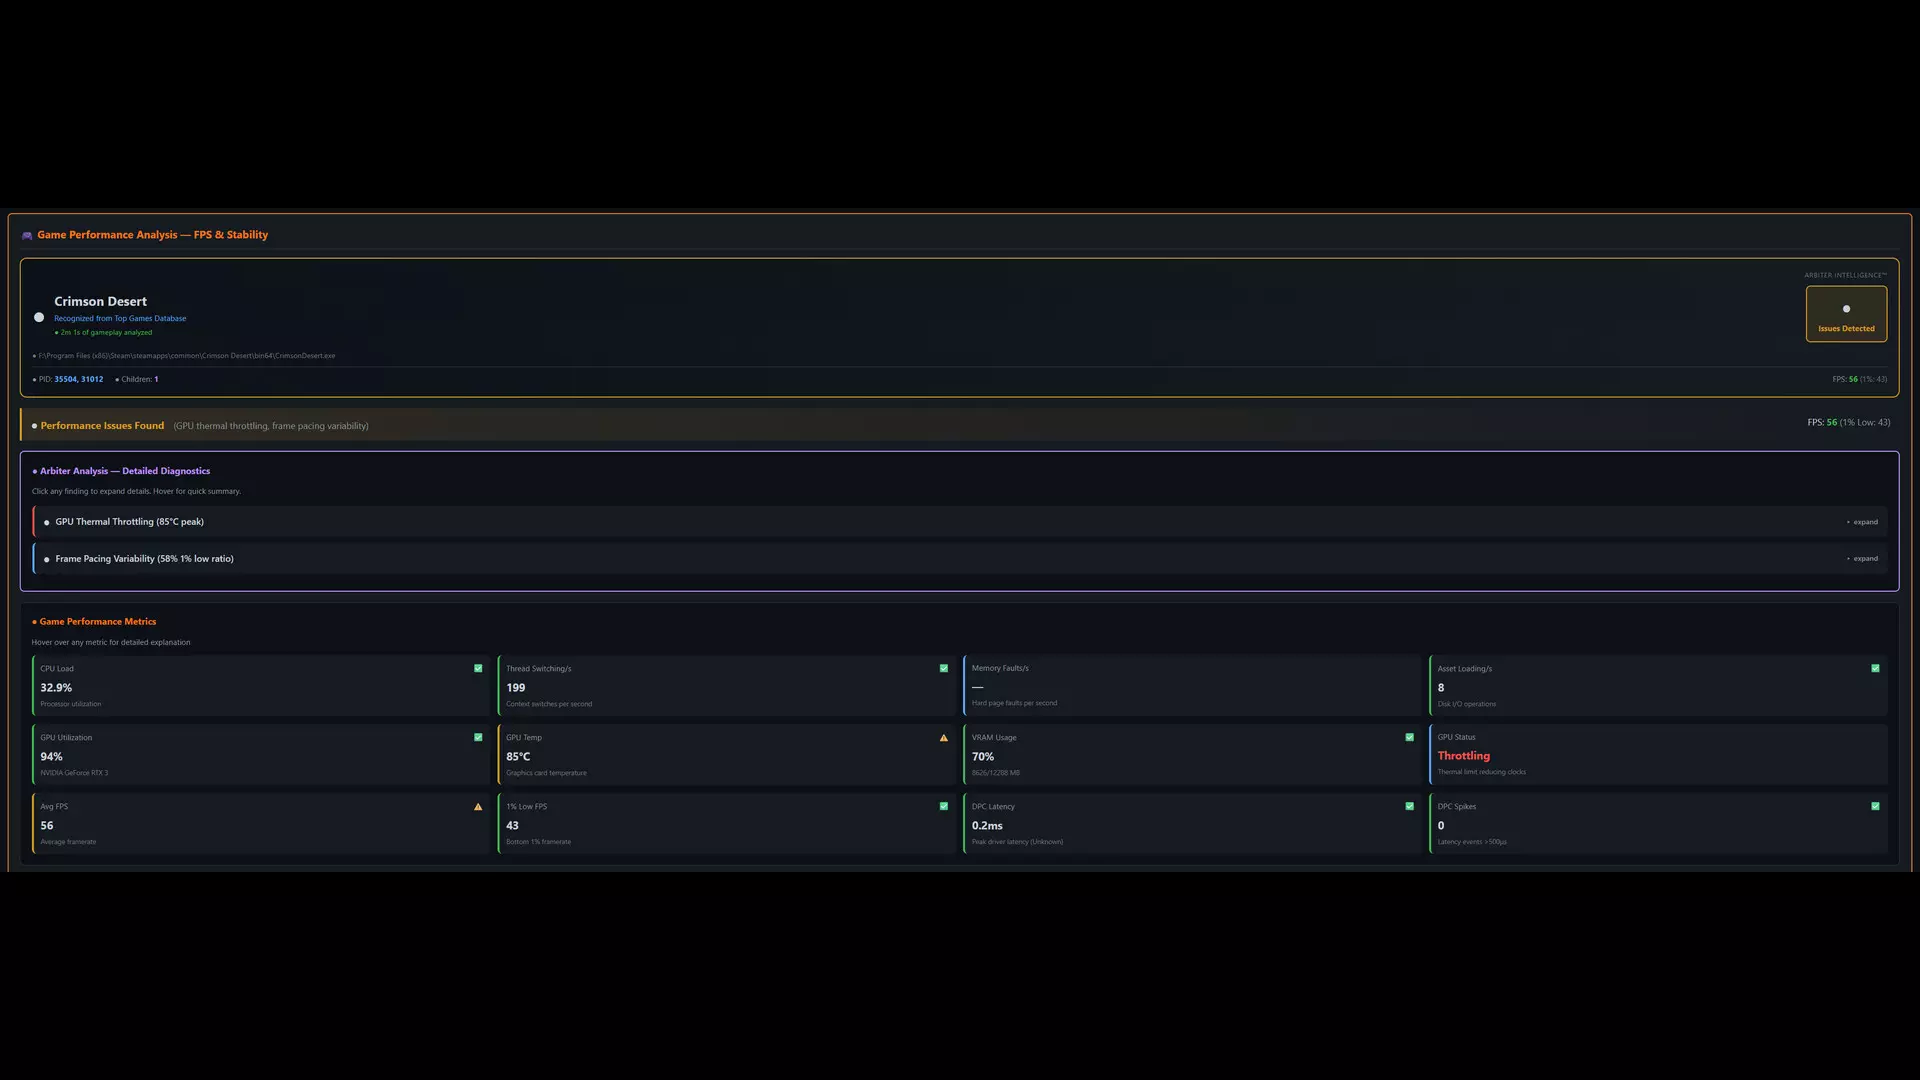Screen dimensions: 1920x1080
Task: Click the 85°C GPU Temp value
Action: click(518, 757)
